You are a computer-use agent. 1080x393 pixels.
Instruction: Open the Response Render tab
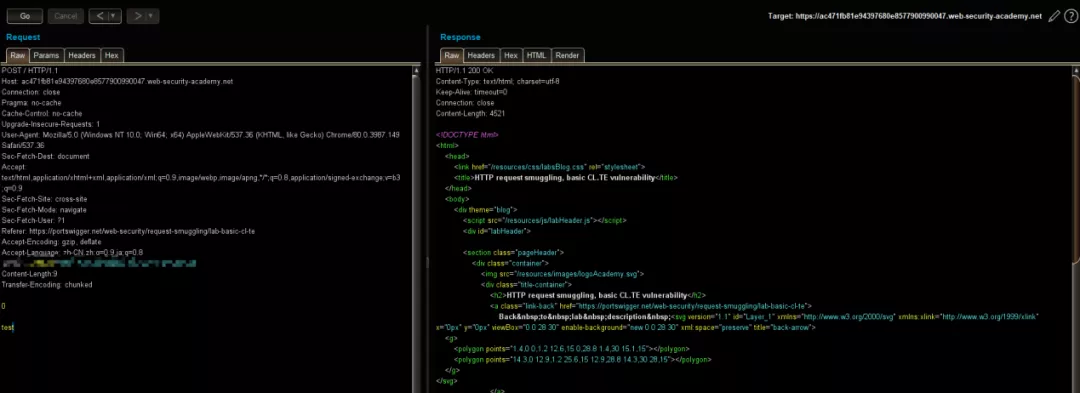[567, 55]
